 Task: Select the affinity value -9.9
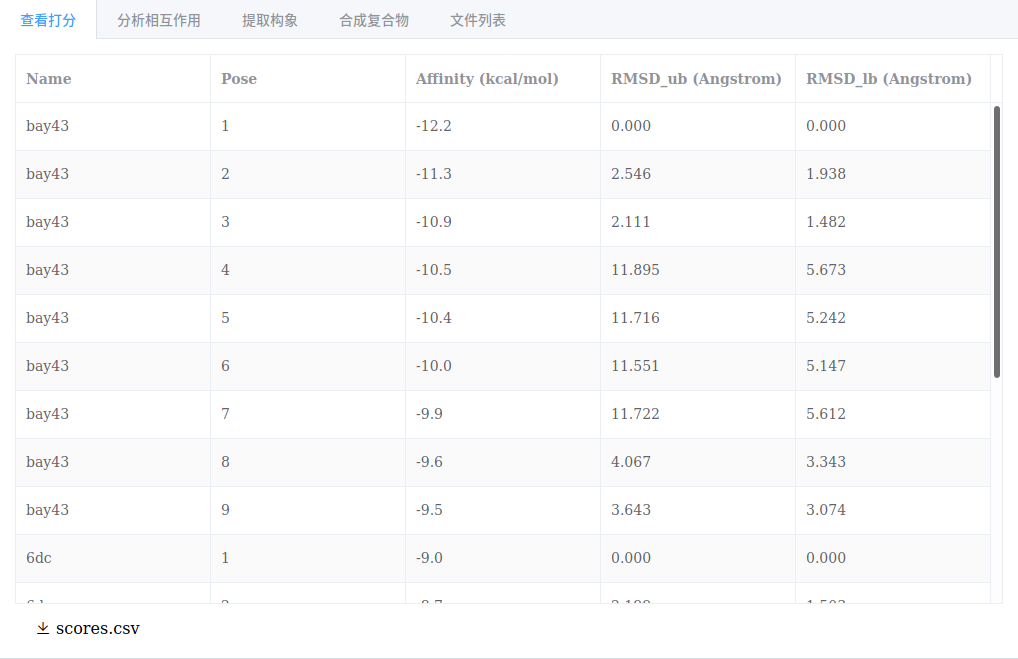[x=429, y=414]
